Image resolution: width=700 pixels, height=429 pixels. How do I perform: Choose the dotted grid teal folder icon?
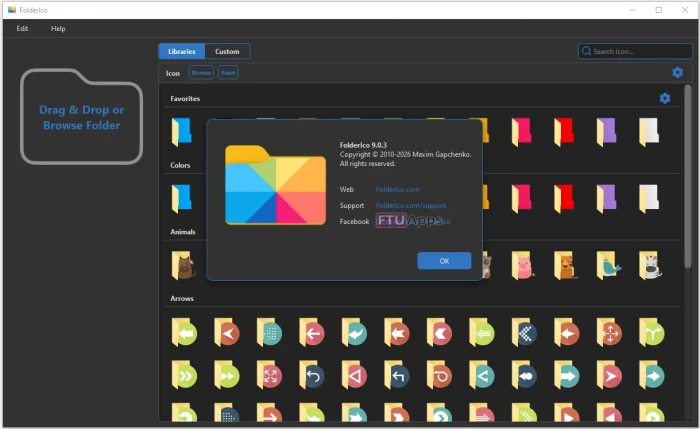(269, 333)
